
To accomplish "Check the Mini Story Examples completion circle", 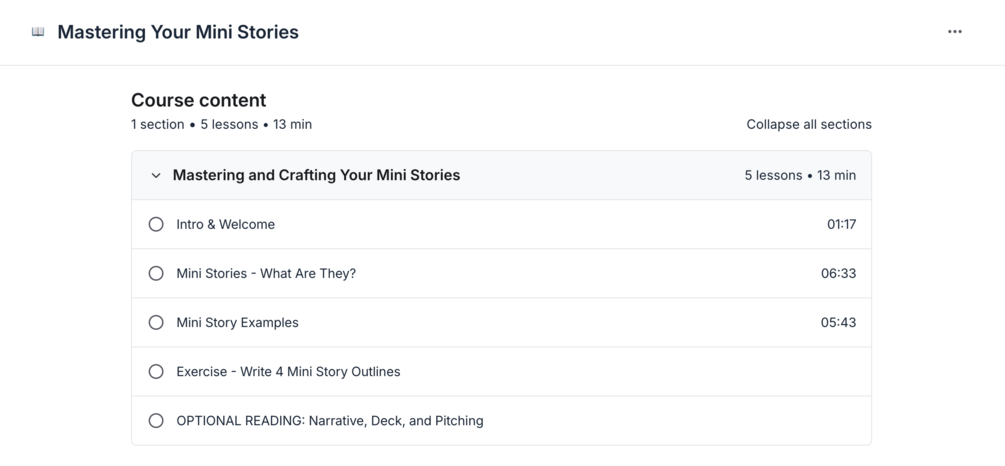I will point(156,322).
